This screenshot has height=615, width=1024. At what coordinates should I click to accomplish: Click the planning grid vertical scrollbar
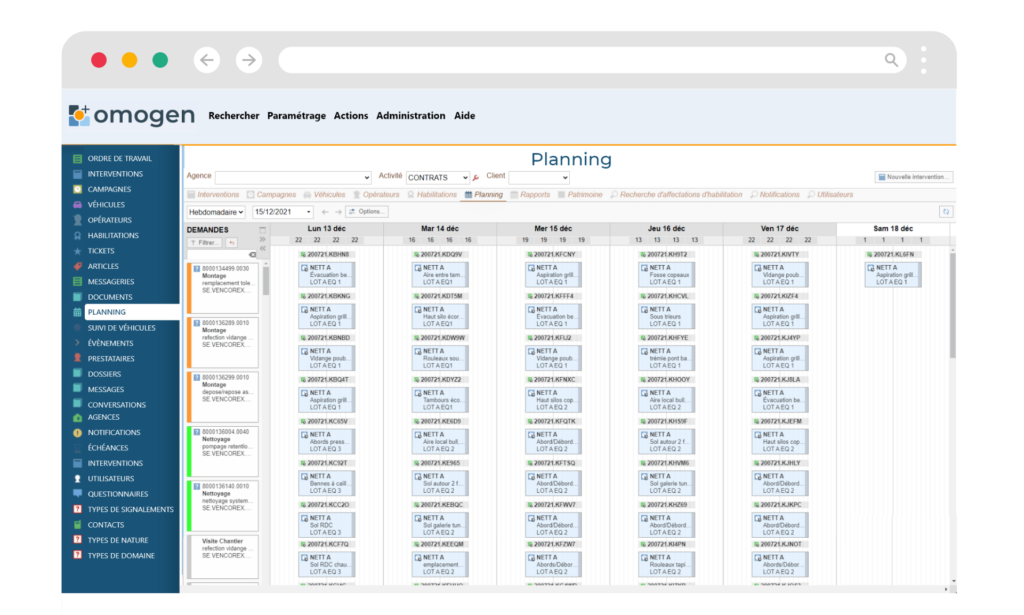(952, 307)
